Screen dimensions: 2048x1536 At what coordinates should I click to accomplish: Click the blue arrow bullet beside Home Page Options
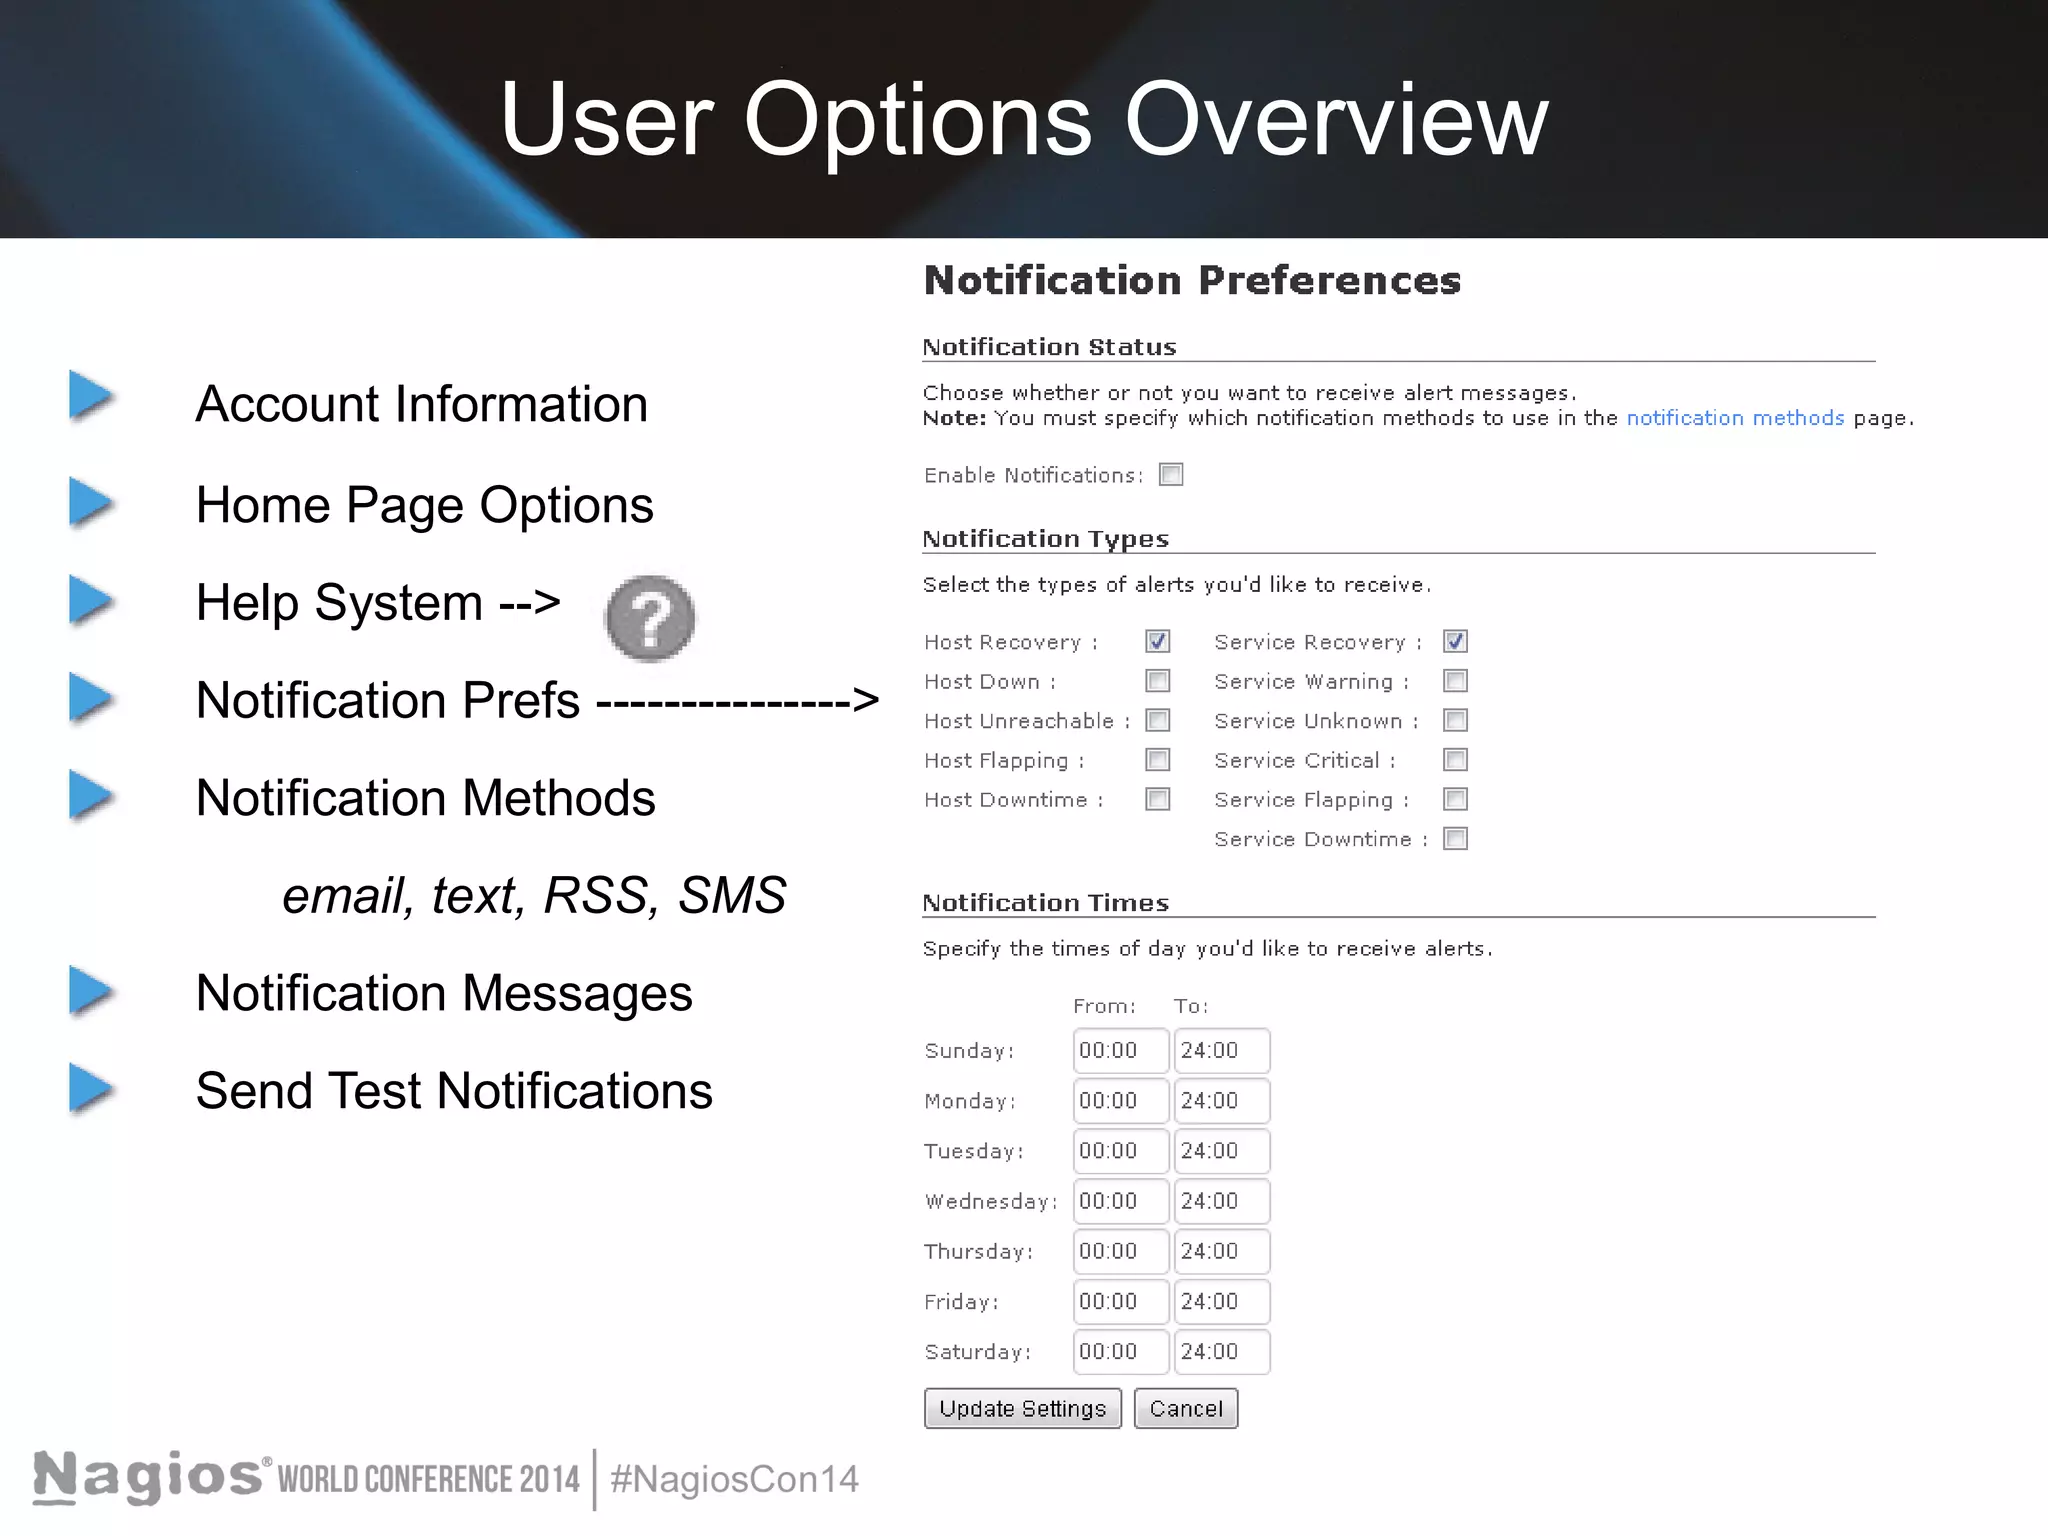point(91,502)
